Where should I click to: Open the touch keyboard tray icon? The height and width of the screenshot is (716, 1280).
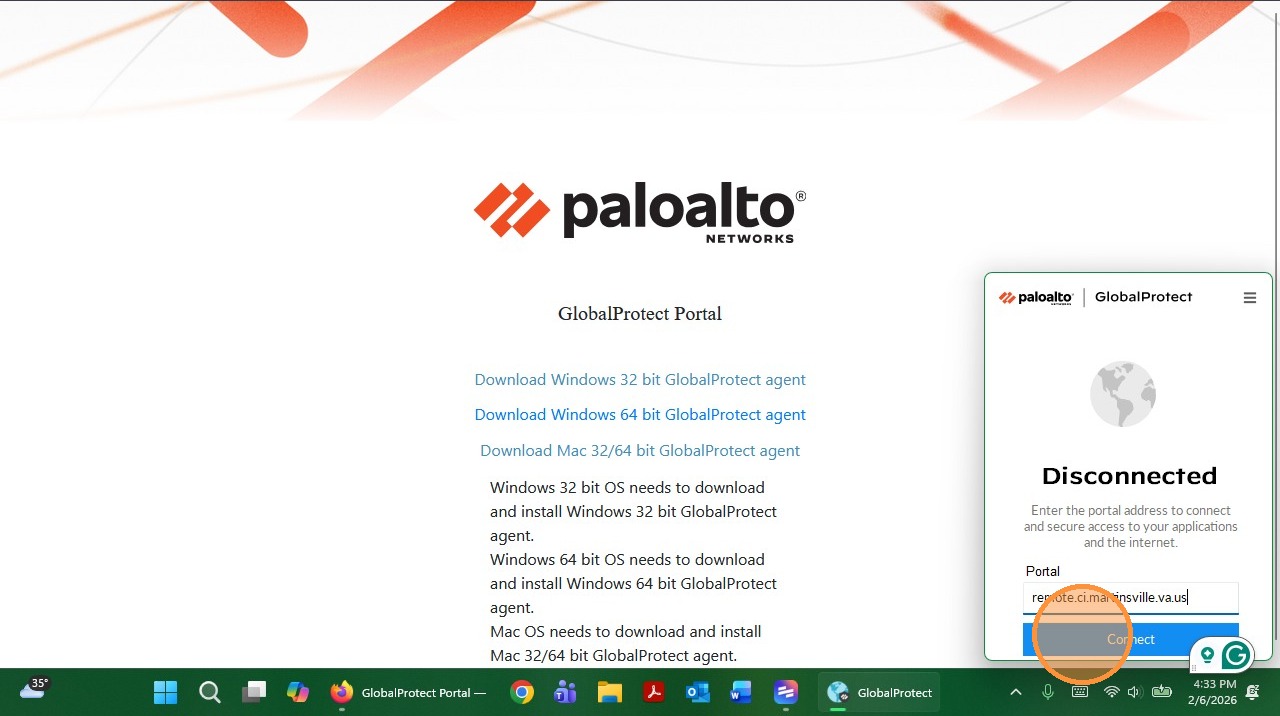1080,692
